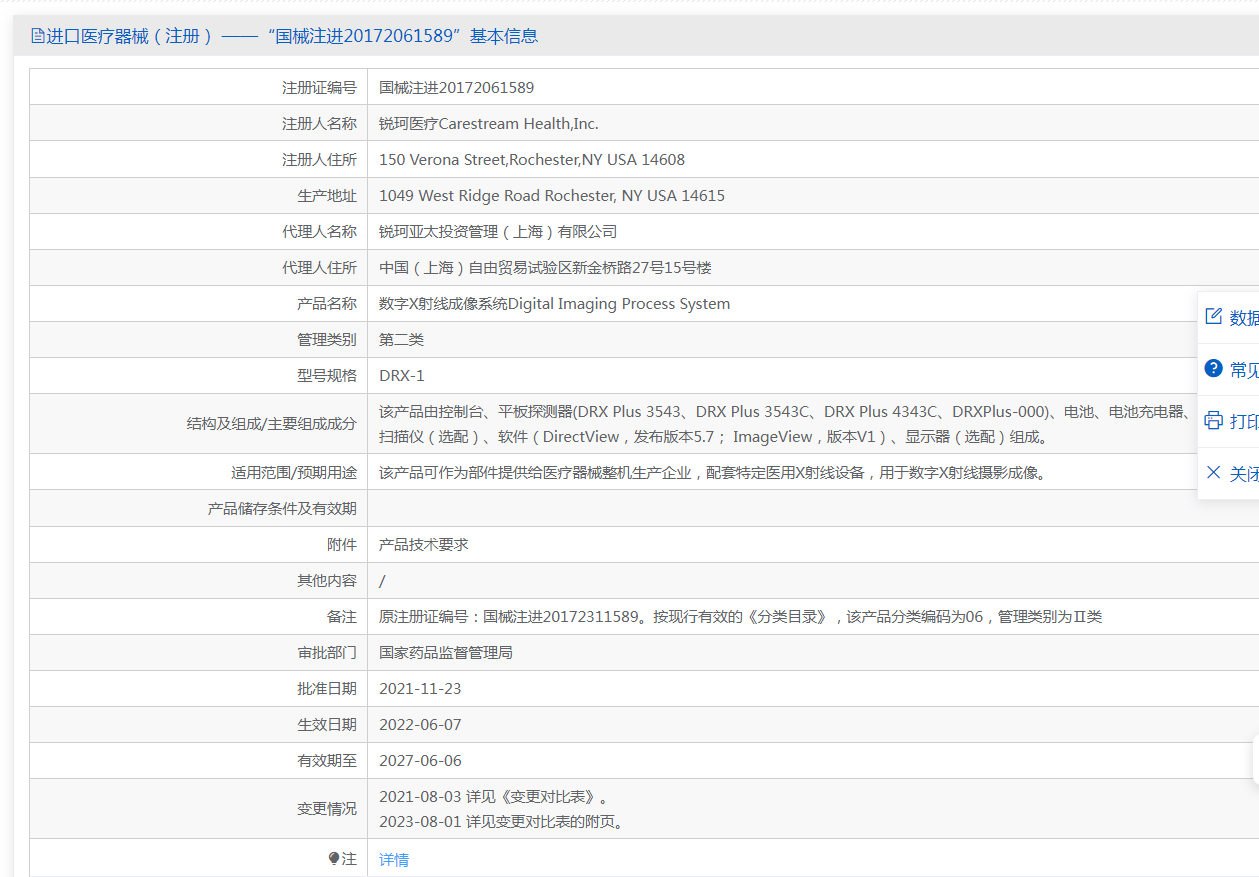Select product name 数字X射线成像系统Digital Imaging Process System

pyautogui.click(x=555, y=304)
